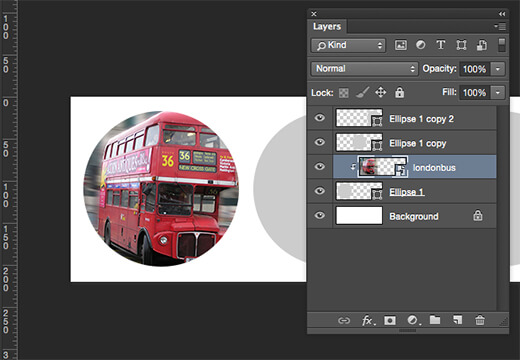
Task: Filter for shape layers icon
Action: [461, 45]
